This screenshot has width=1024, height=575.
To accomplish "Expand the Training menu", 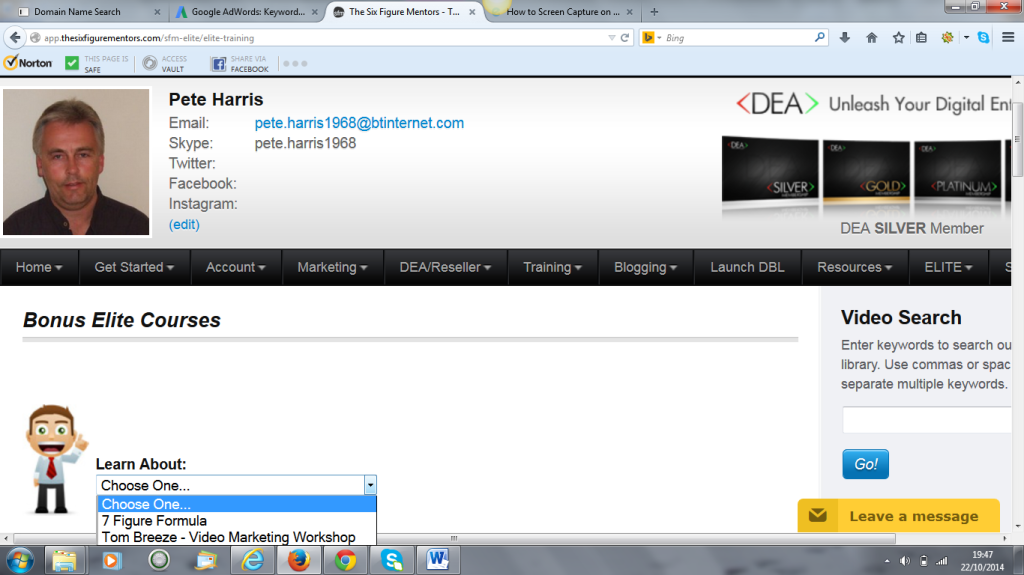I will [x=552, y=267].
